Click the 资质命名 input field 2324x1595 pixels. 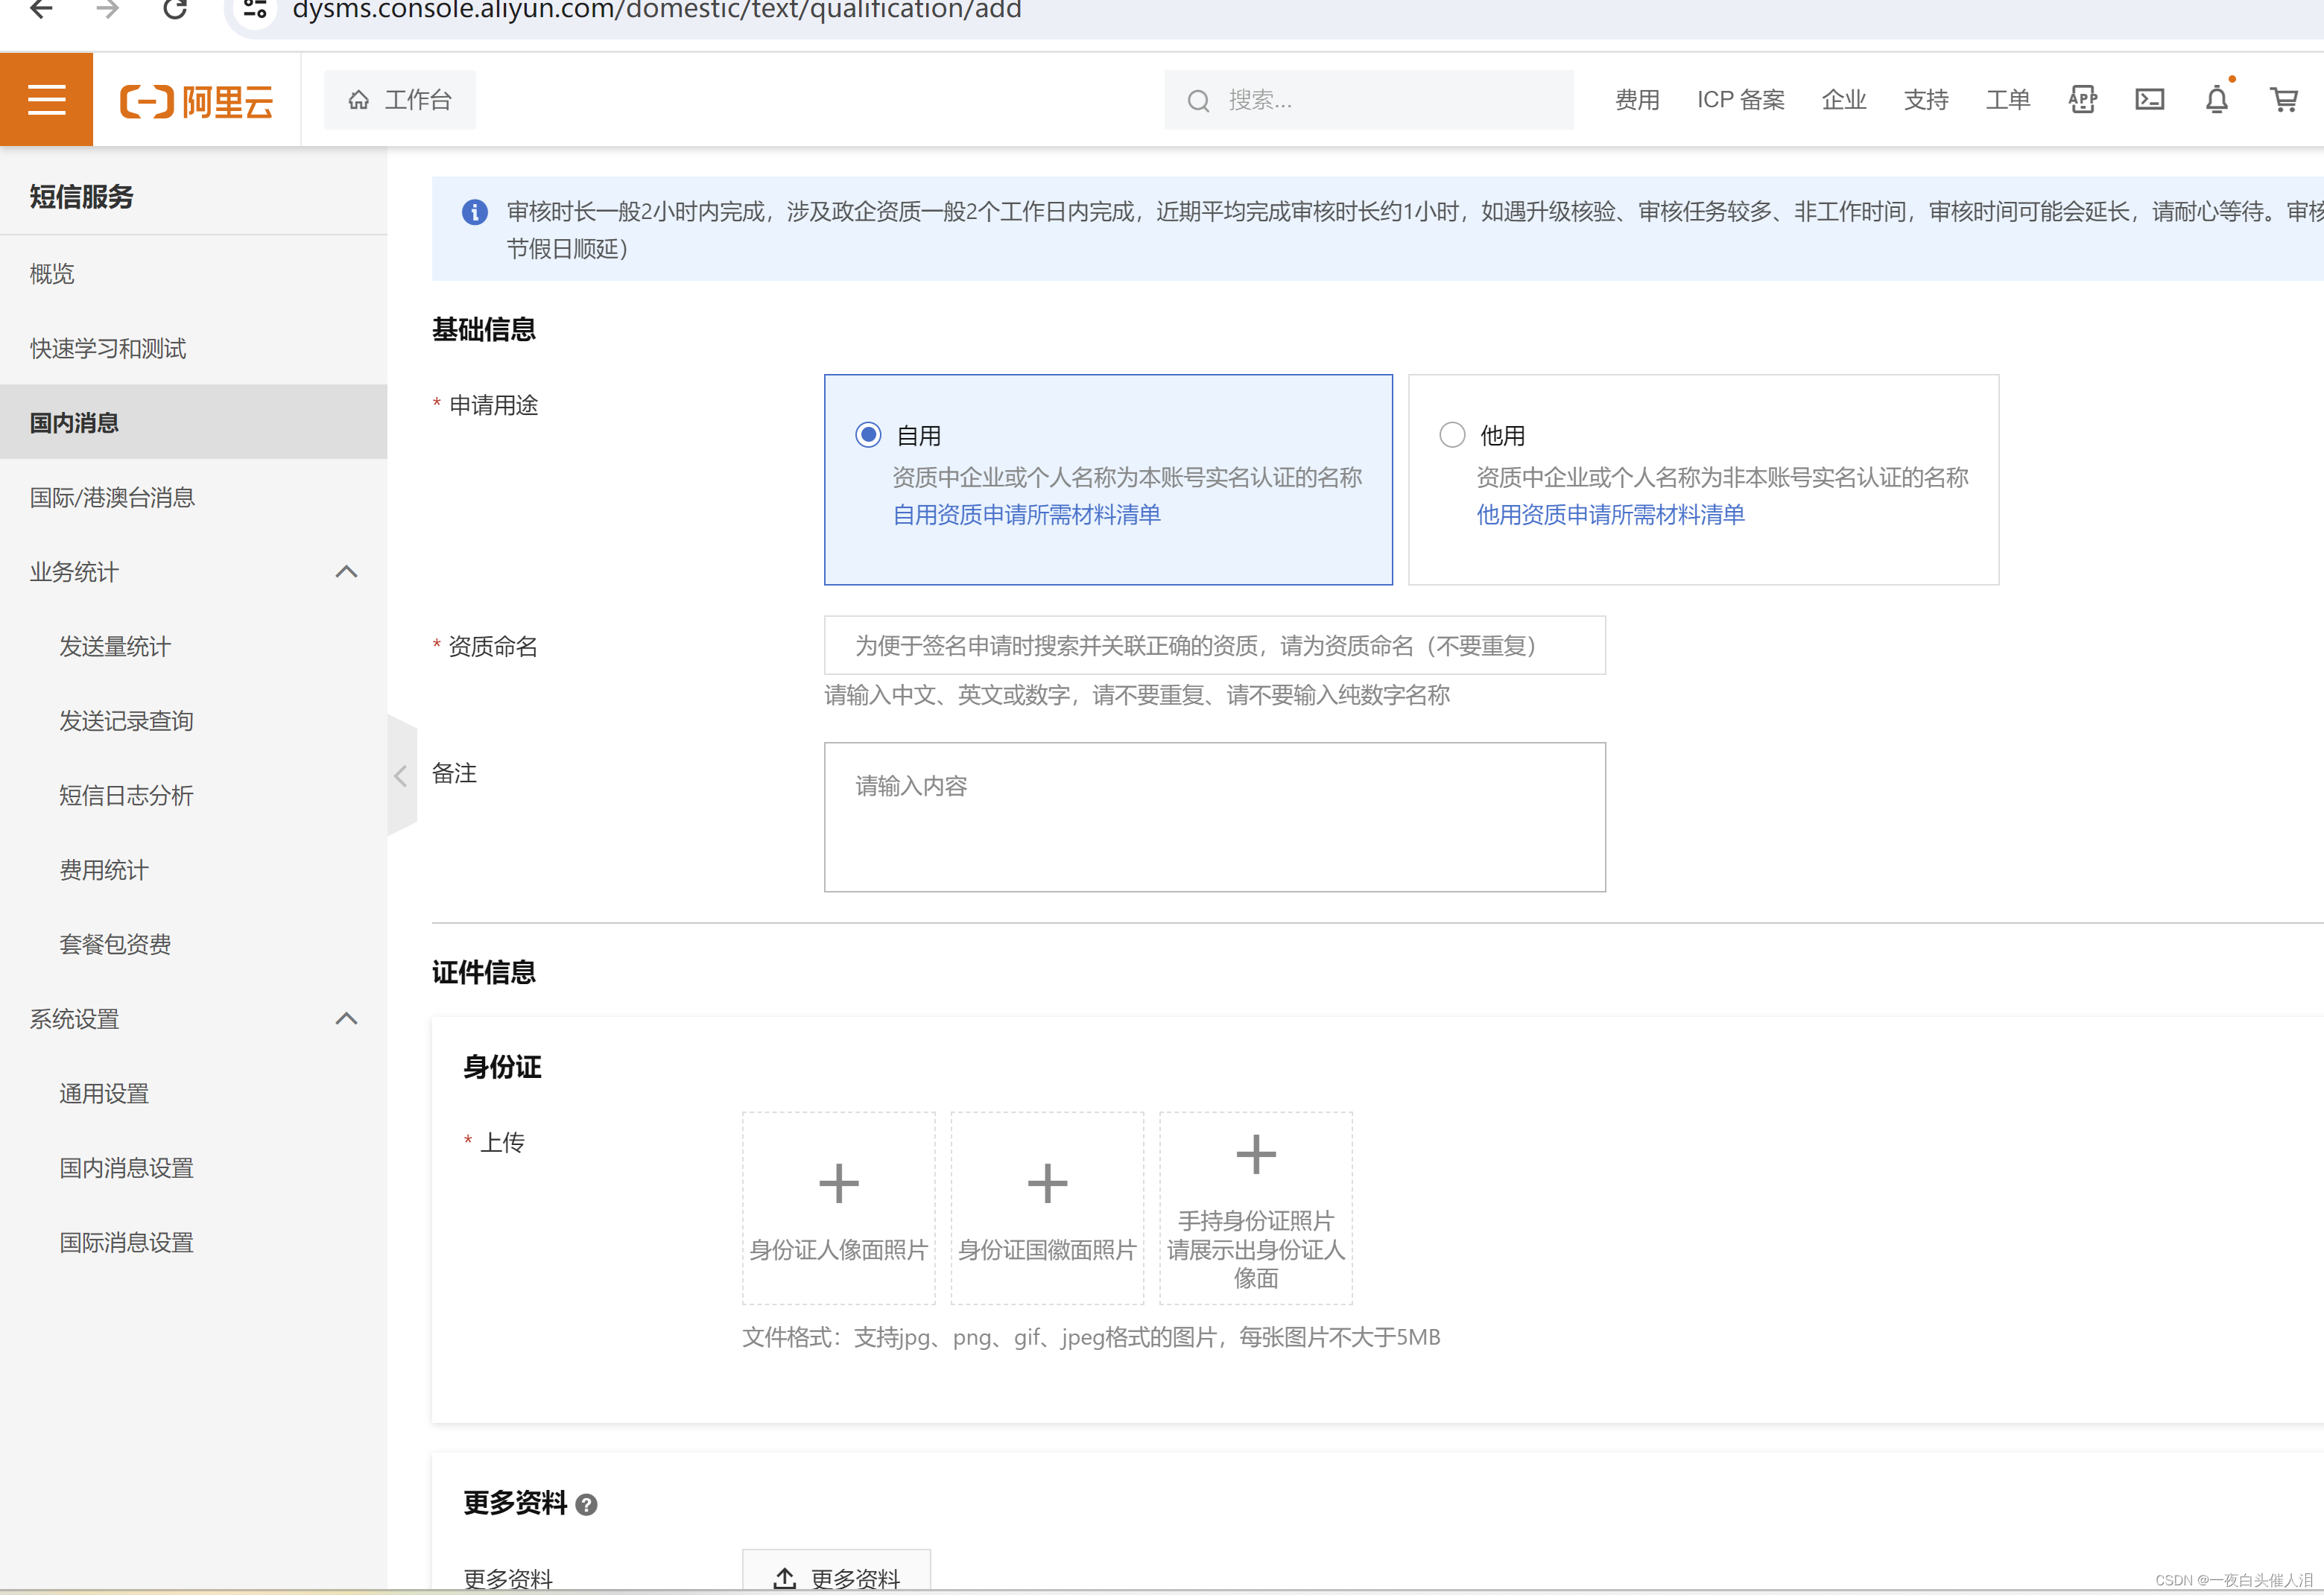(x=1214, y=645)
